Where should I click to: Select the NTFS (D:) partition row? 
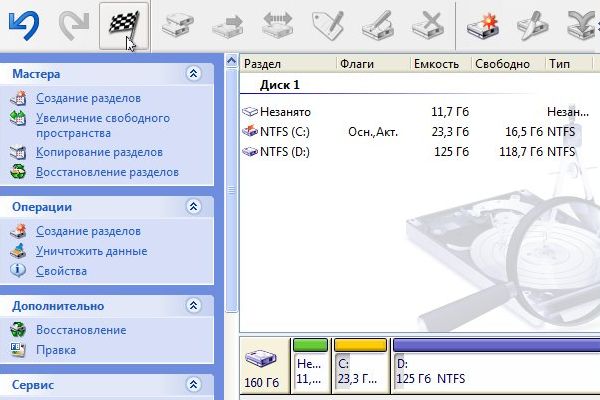pos(416,152)
